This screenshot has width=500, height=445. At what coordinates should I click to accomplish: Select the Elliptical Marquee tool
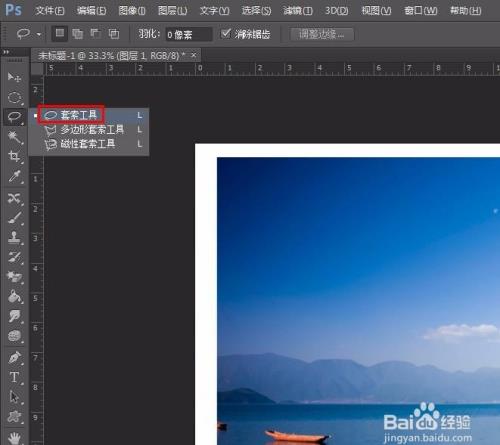pos(14,97)
